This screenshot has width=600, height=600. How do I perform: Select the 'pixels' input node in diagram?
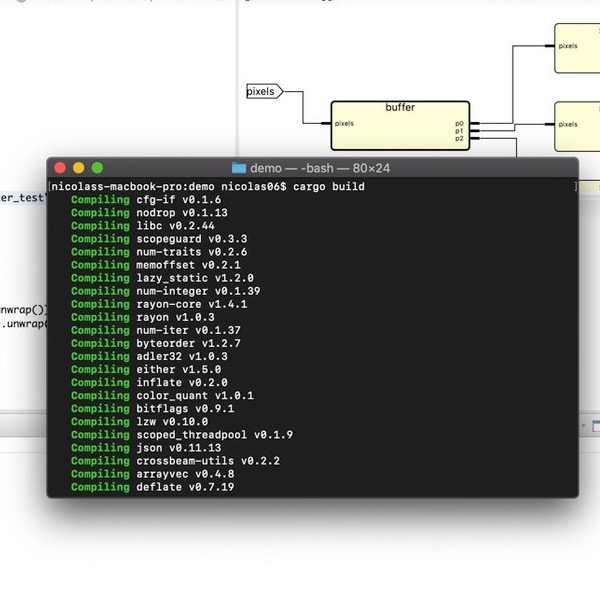262,92
